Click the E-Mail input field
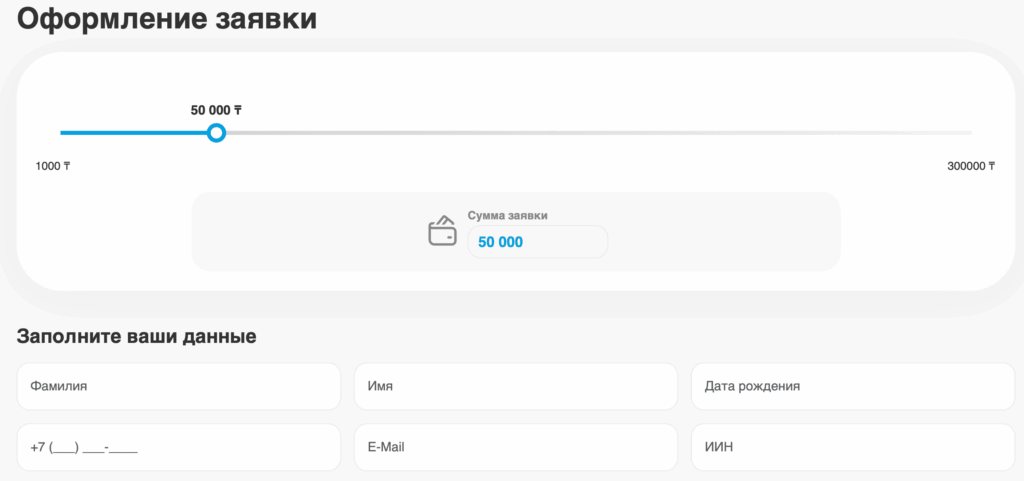The image size is (1024, 481). (x=515, y=447)
